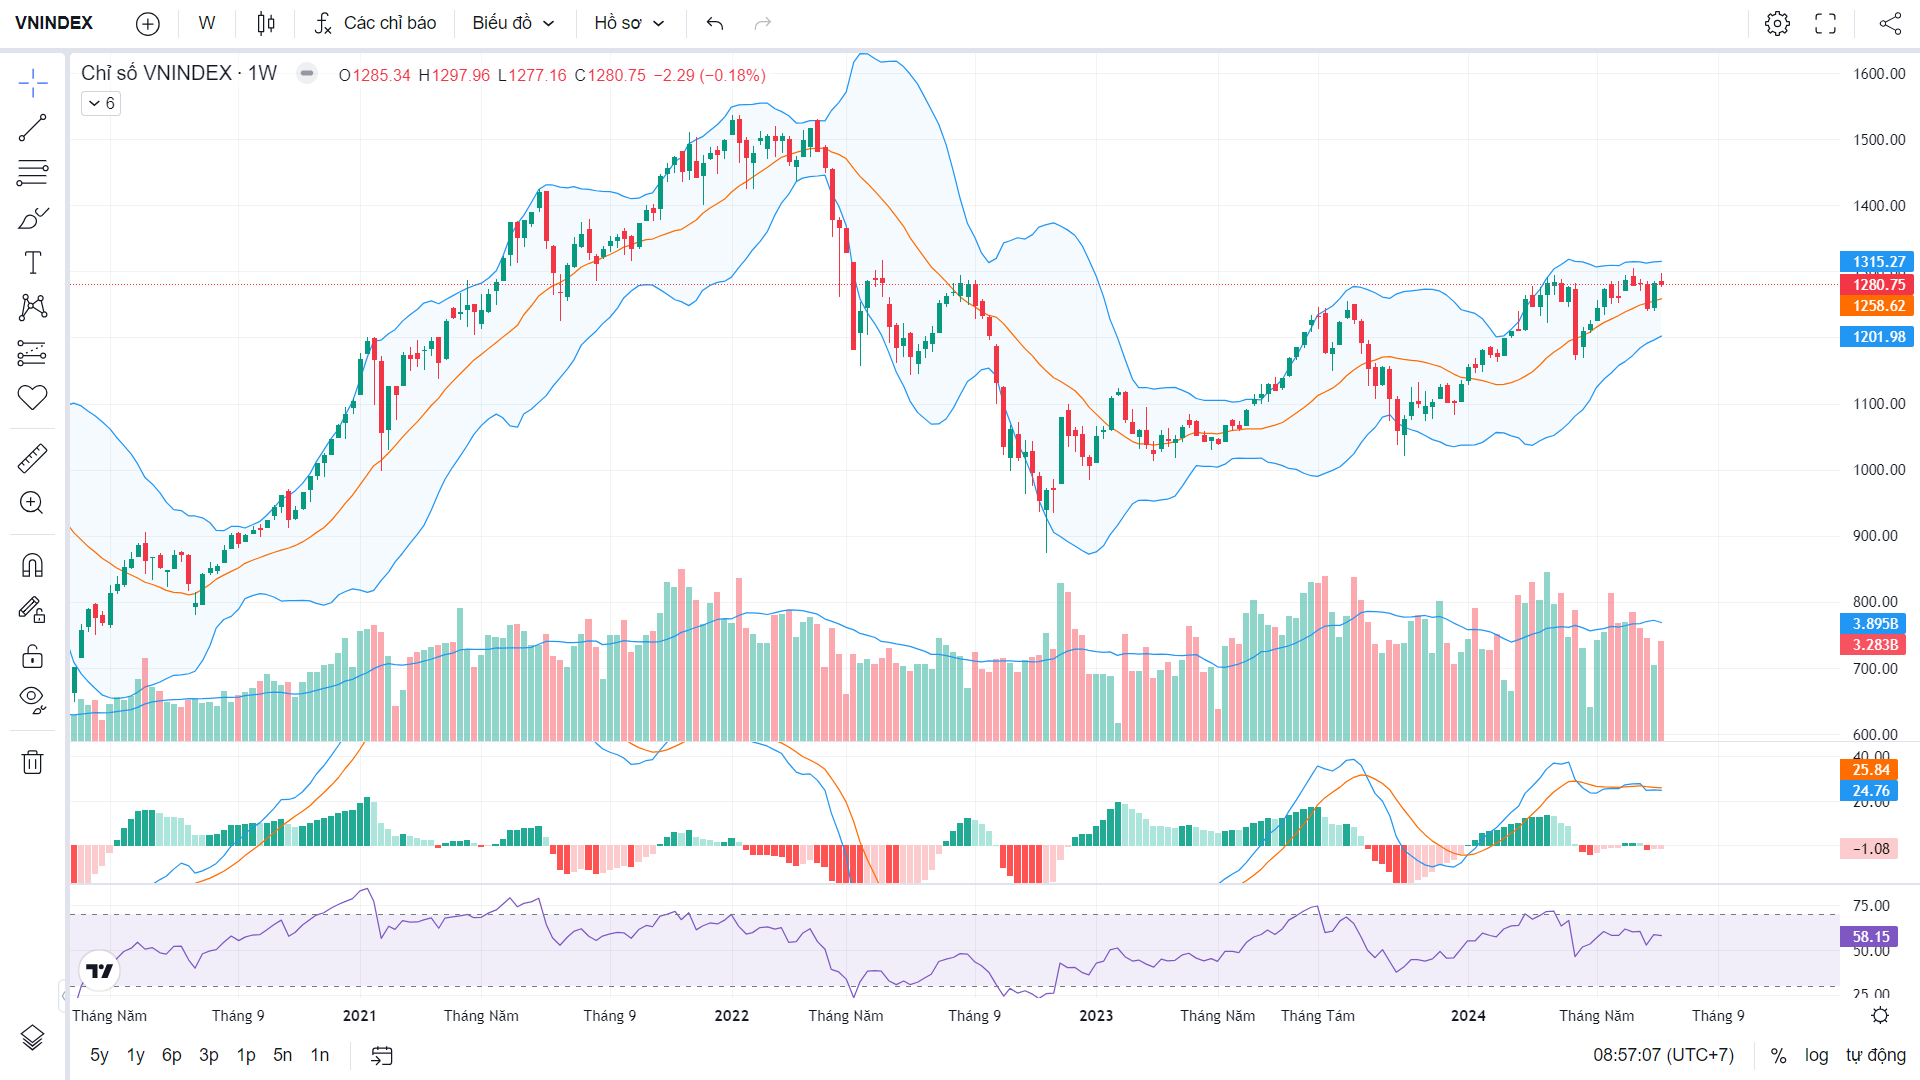
Task: Click the 3.895B volume label
Action: pos(1873,623)
